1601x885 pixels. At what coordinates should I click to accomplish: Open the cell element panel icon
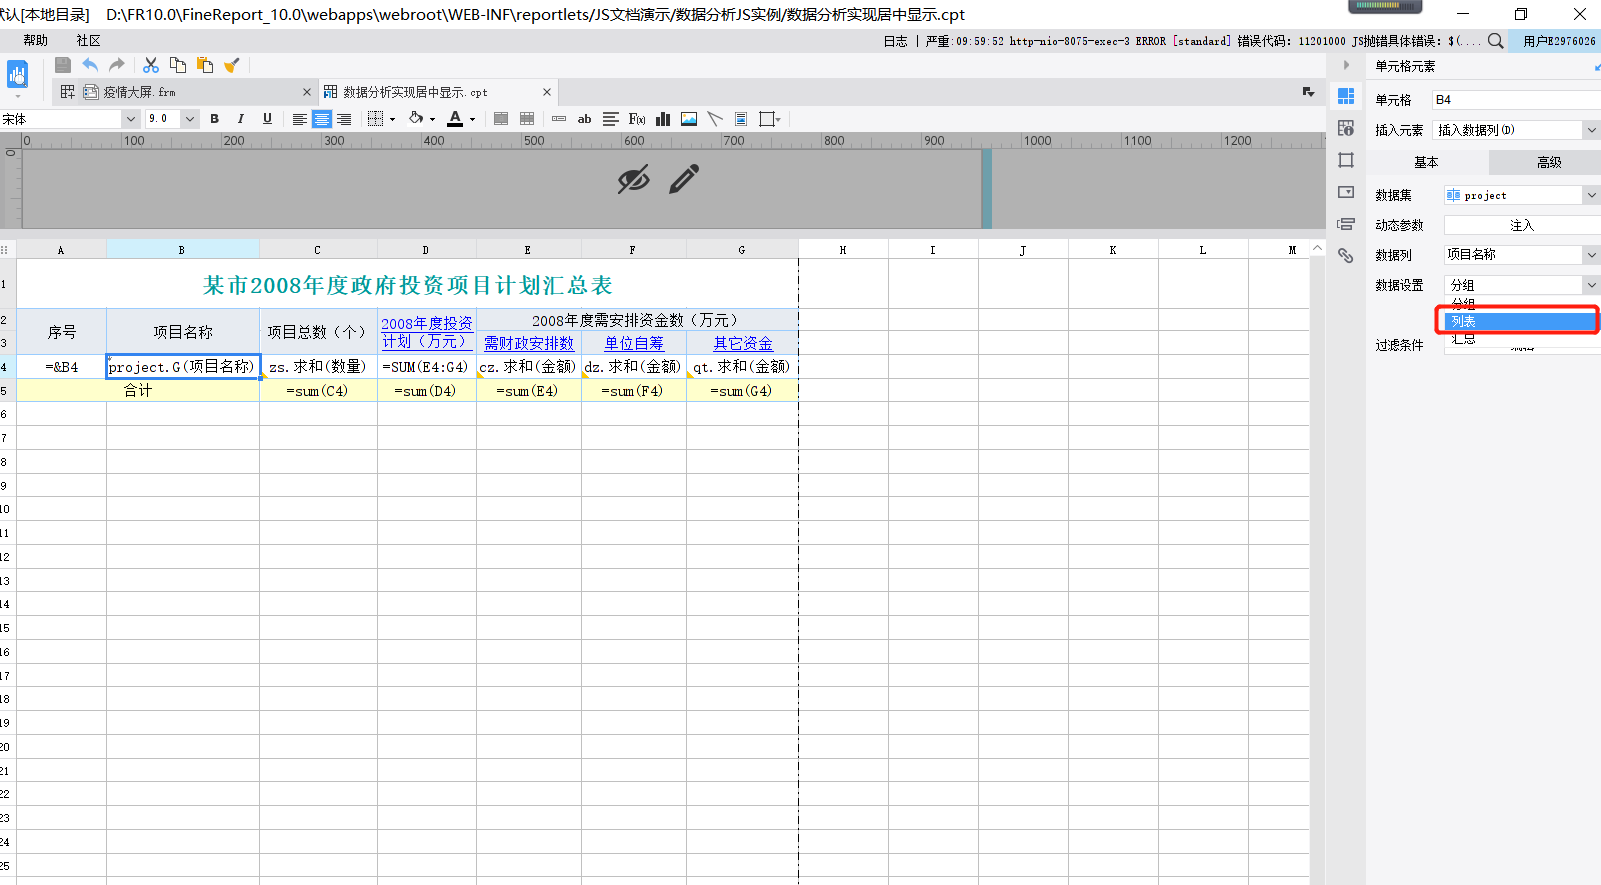tap(1346, 96)
